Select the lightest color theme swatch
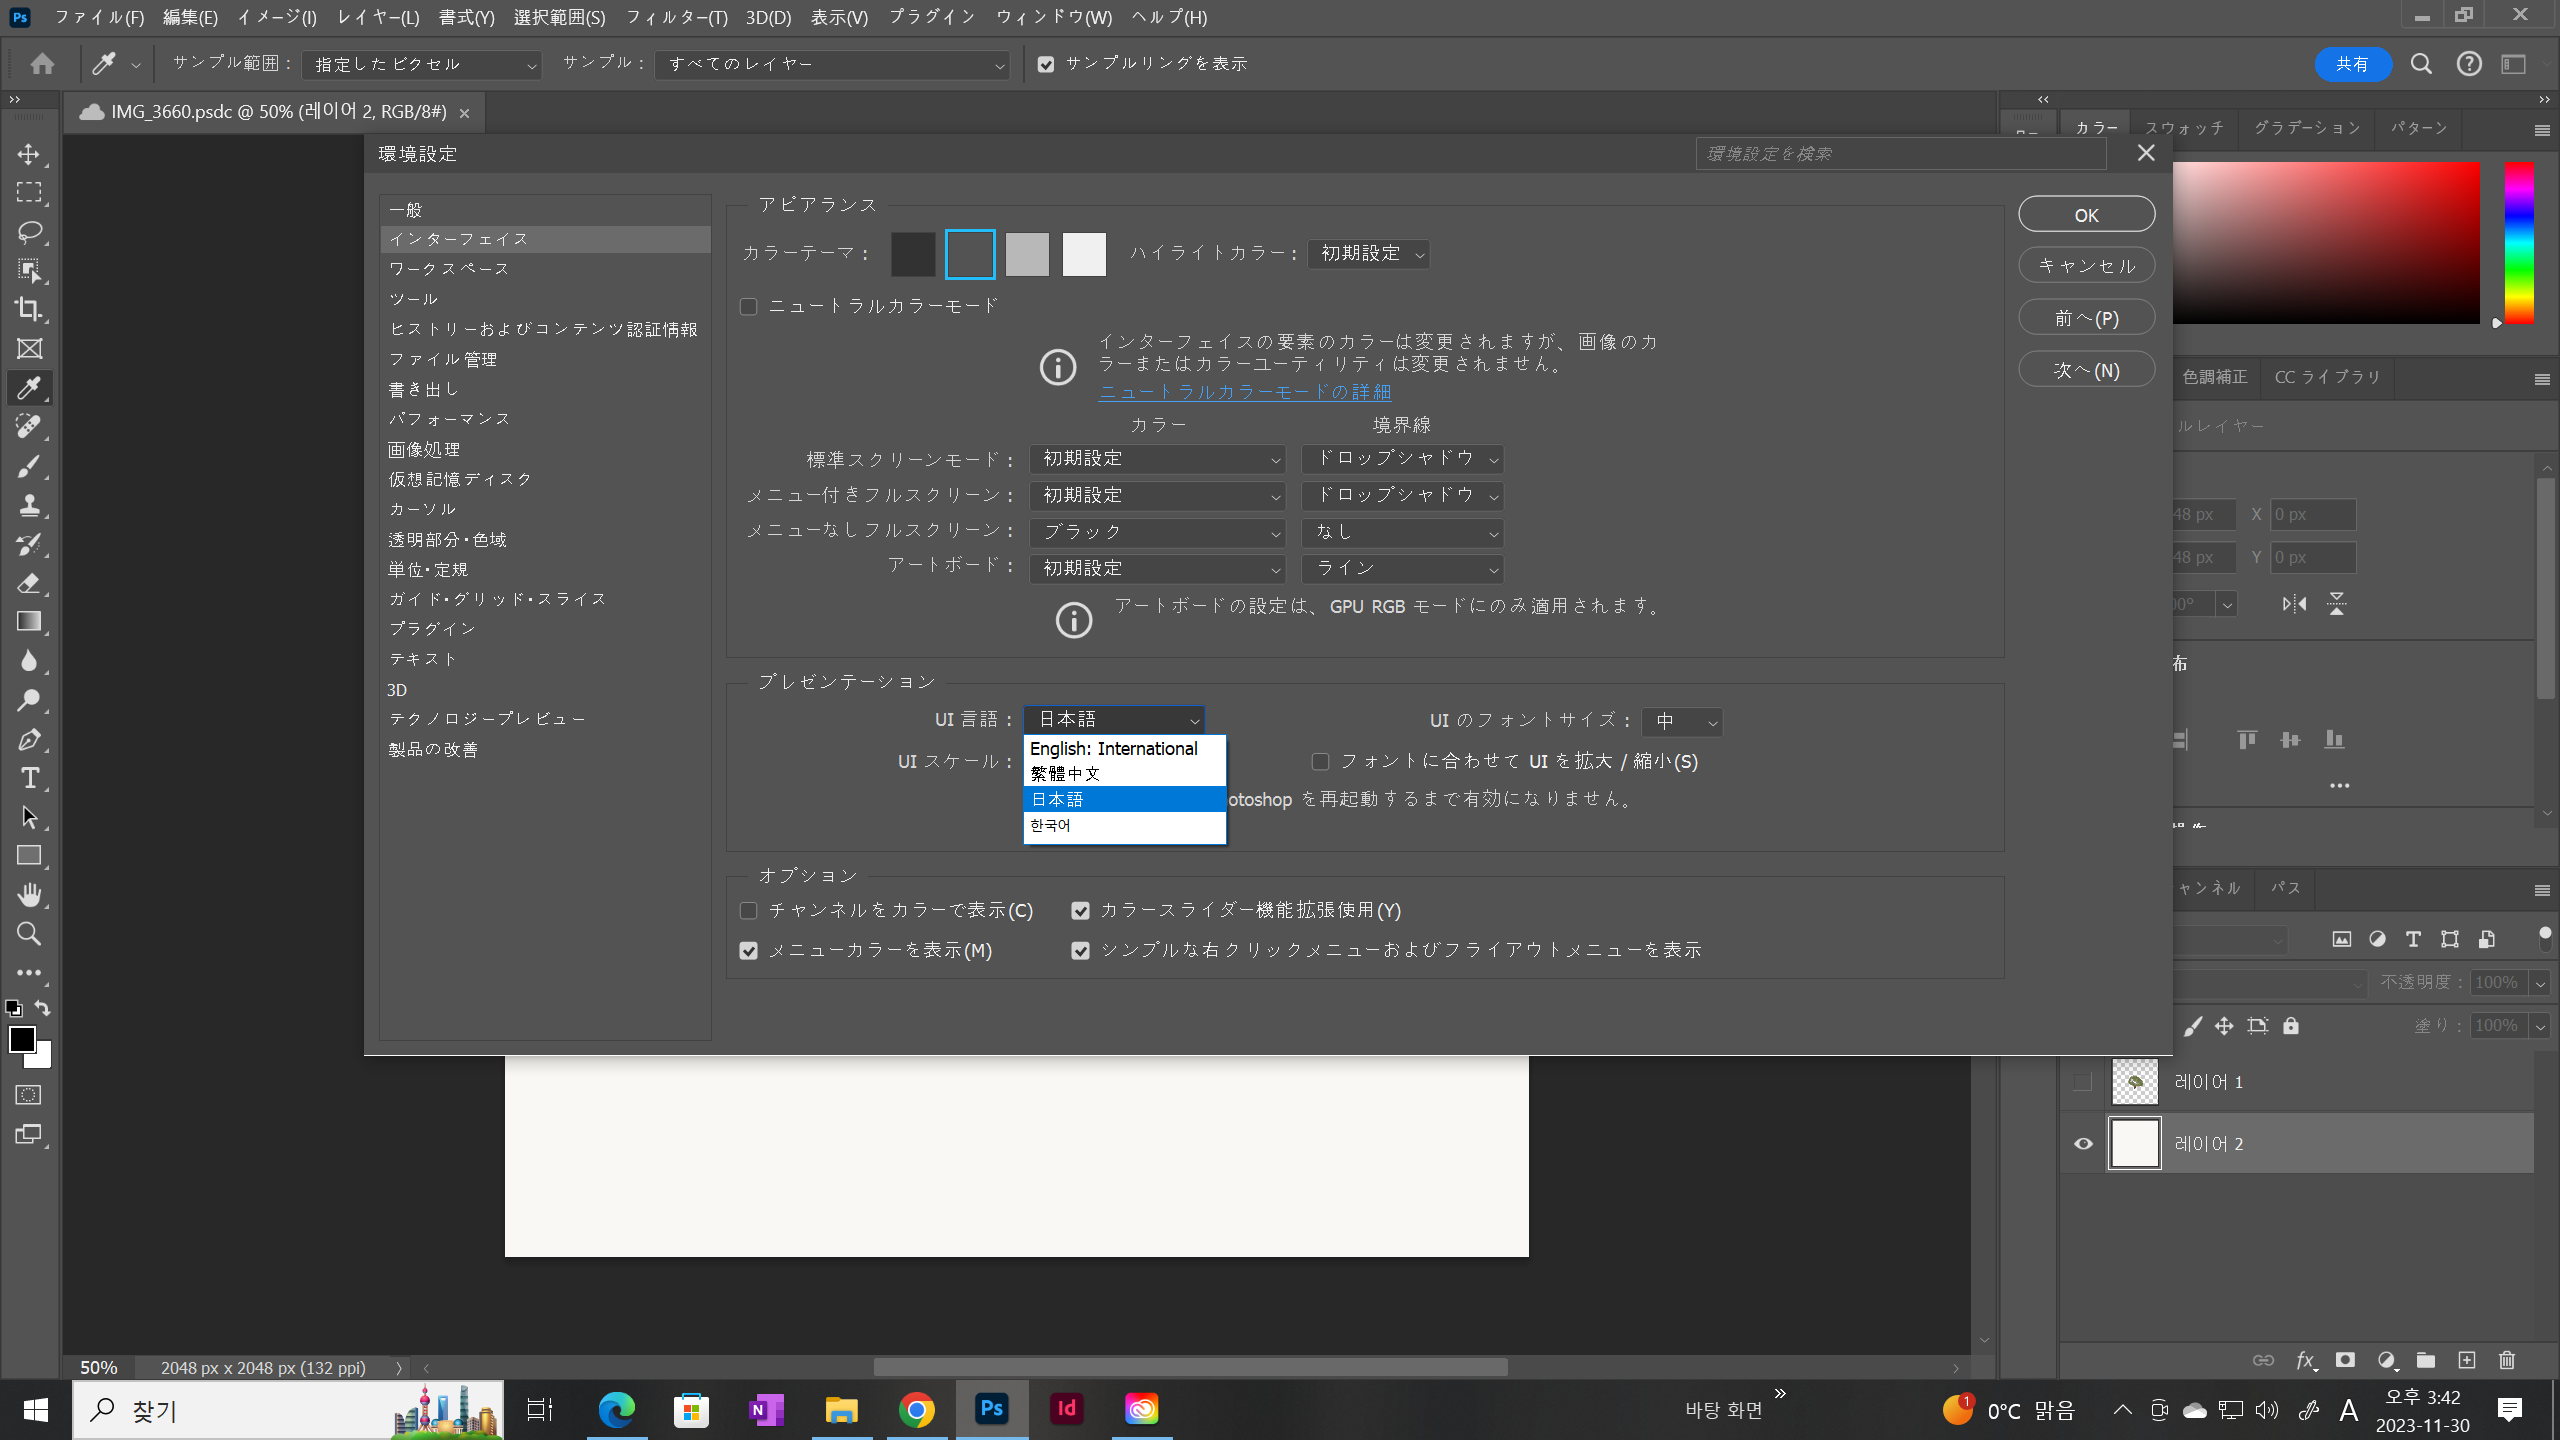 (x=1084, y=254)
